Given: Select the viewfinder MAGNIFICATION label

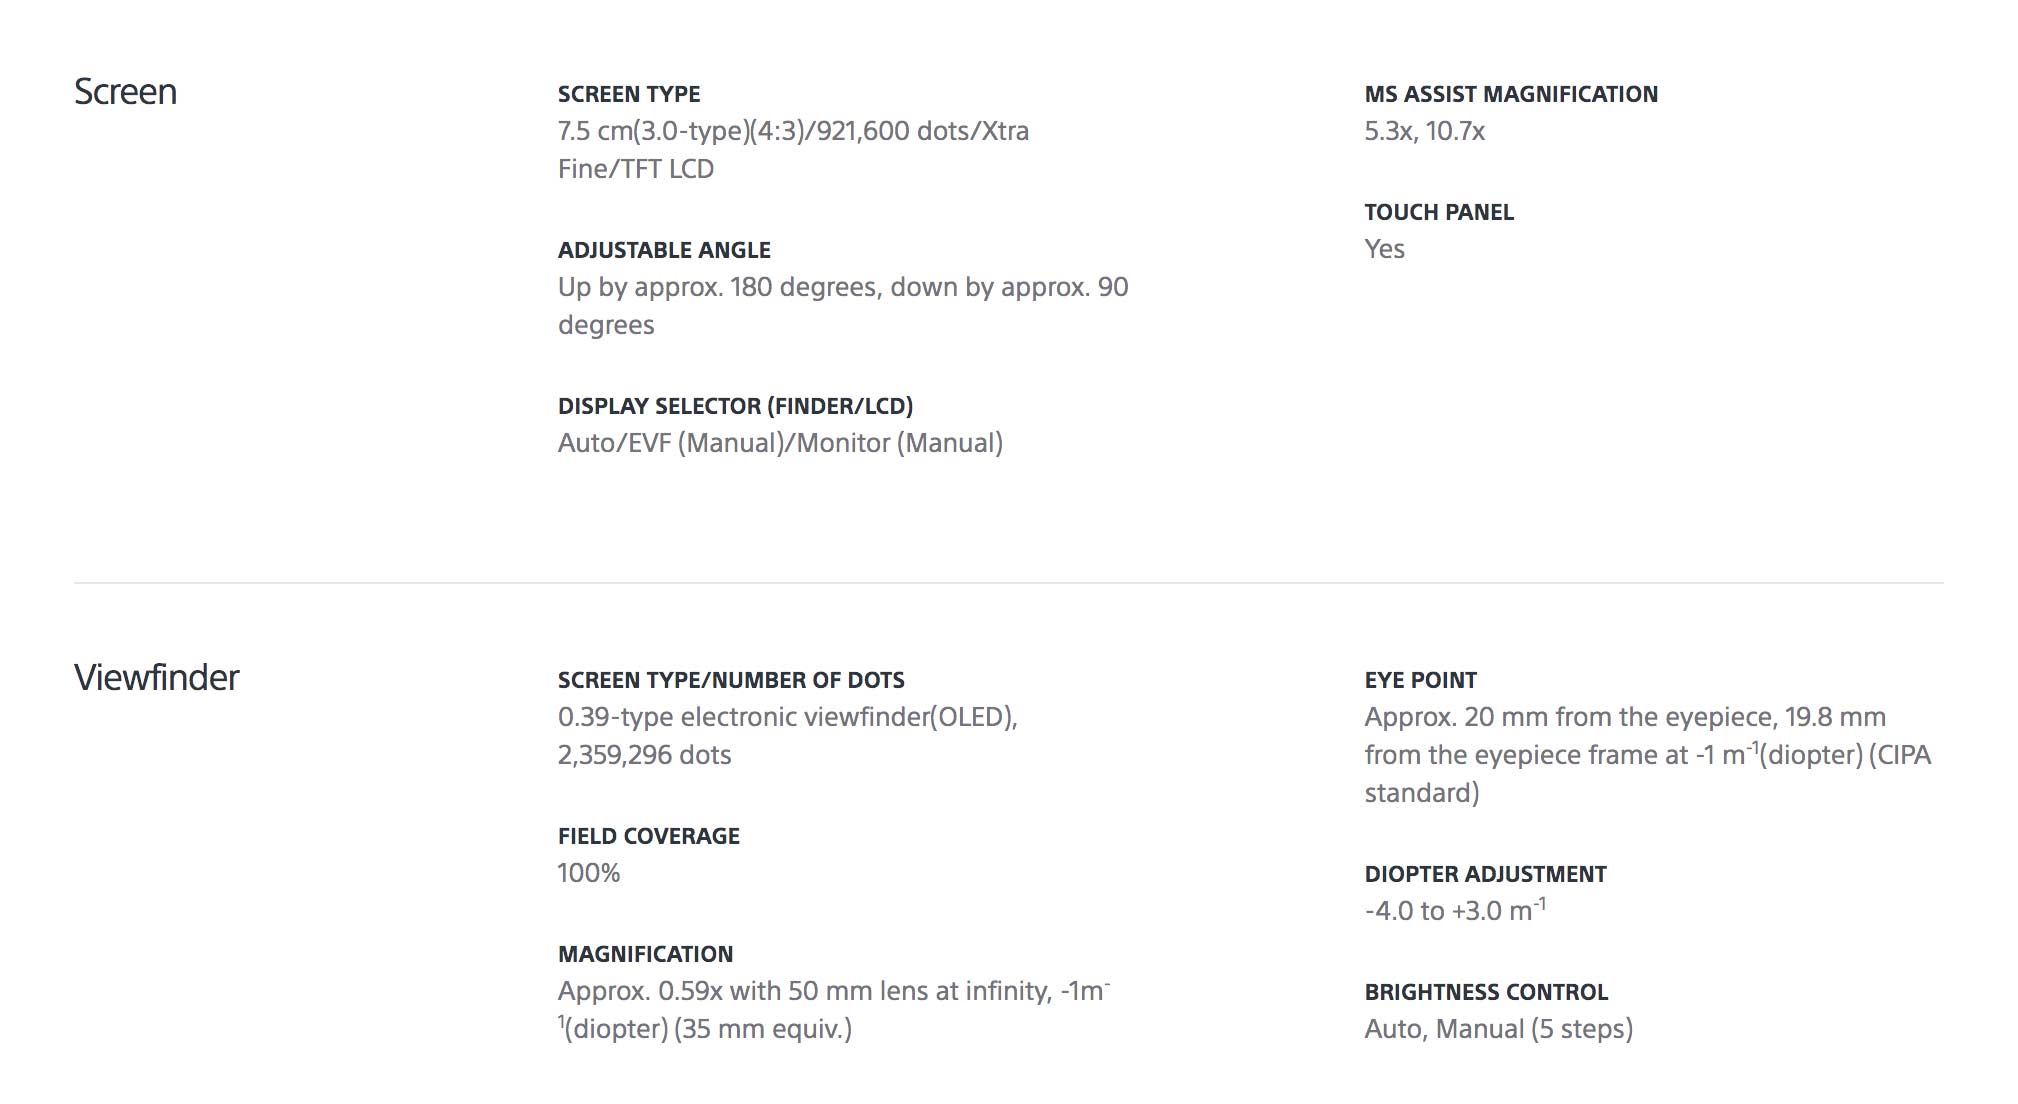Looking at the screenshot, I should (645, 954).
